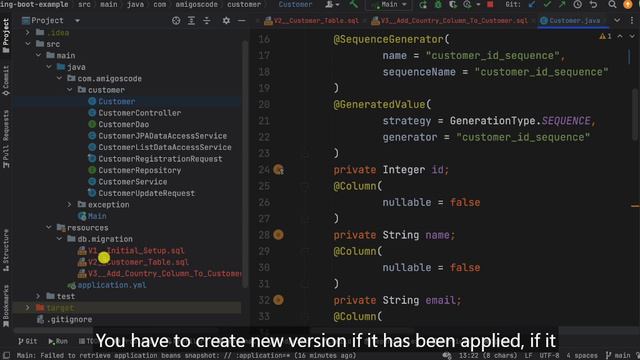Stop the running application

[490, 4]
